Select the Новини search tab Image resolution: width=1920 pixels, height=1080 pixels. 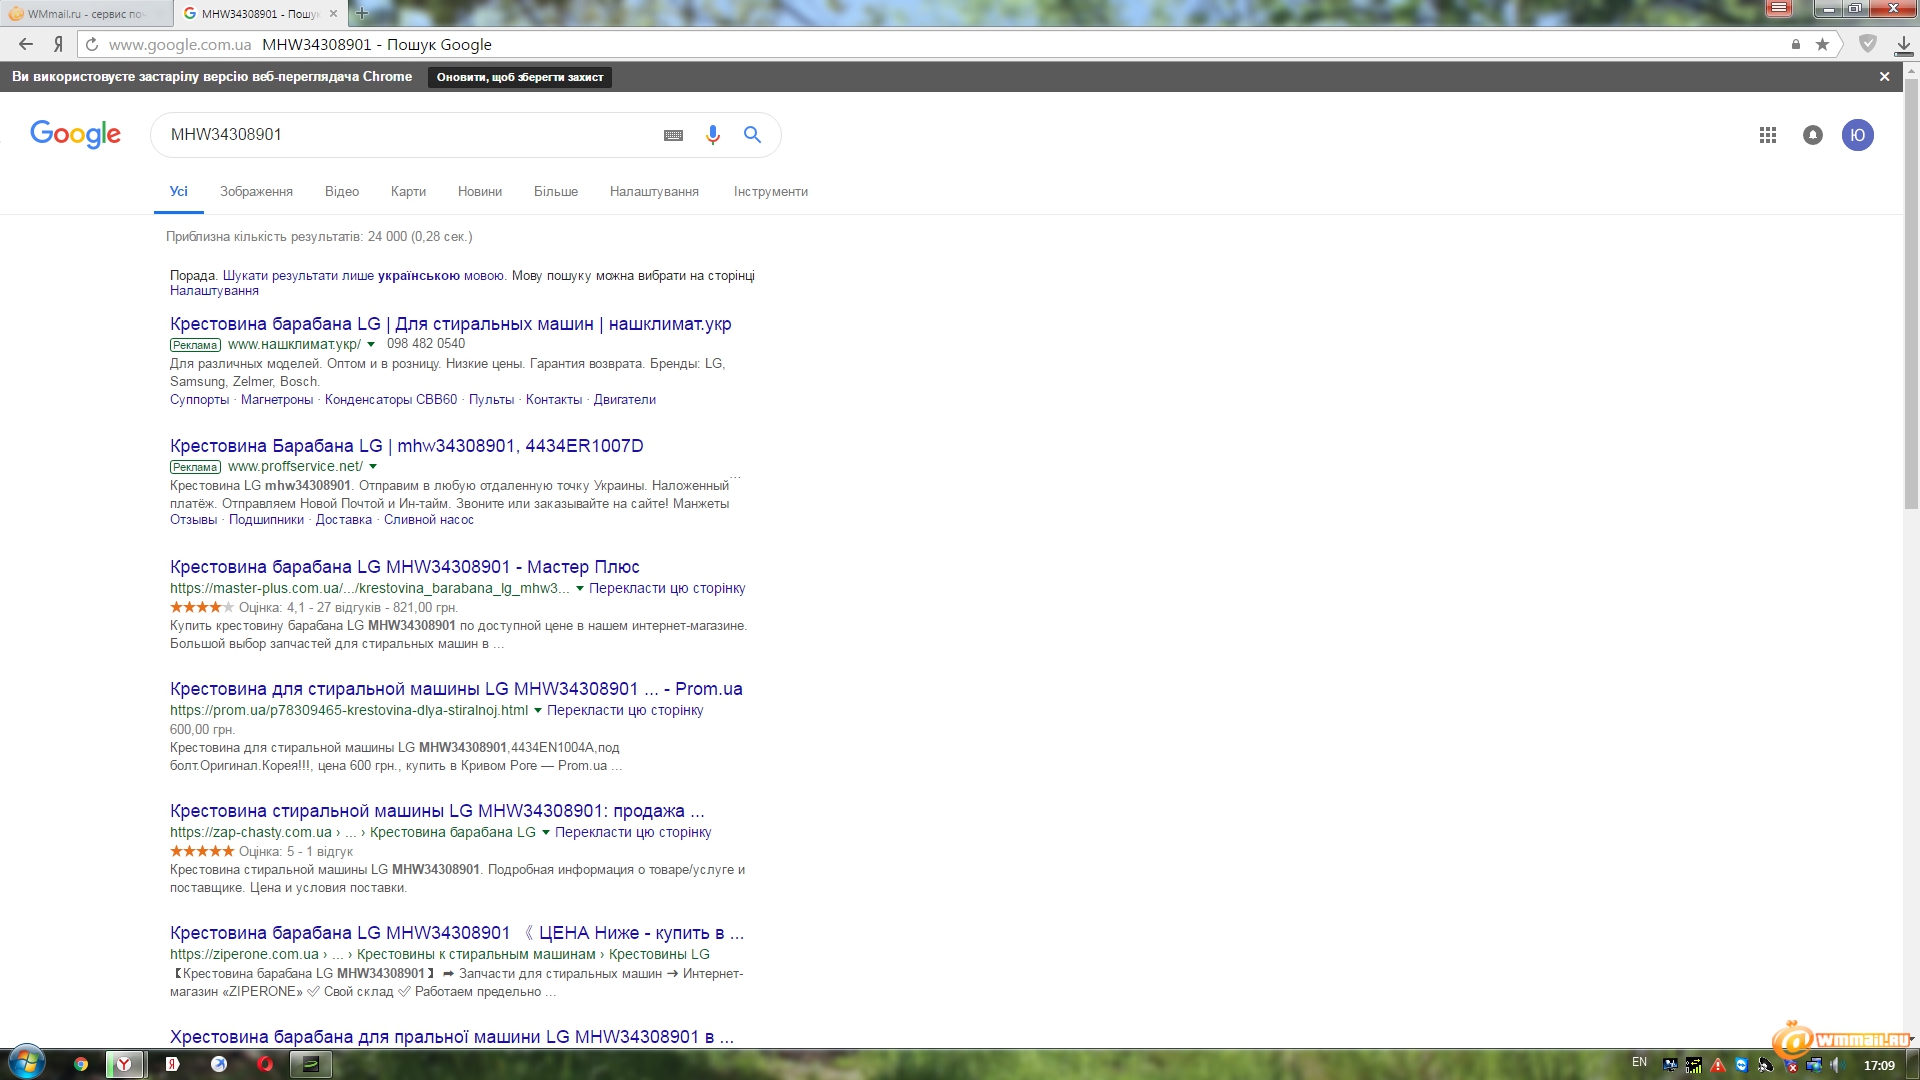[x=479, y=191]
